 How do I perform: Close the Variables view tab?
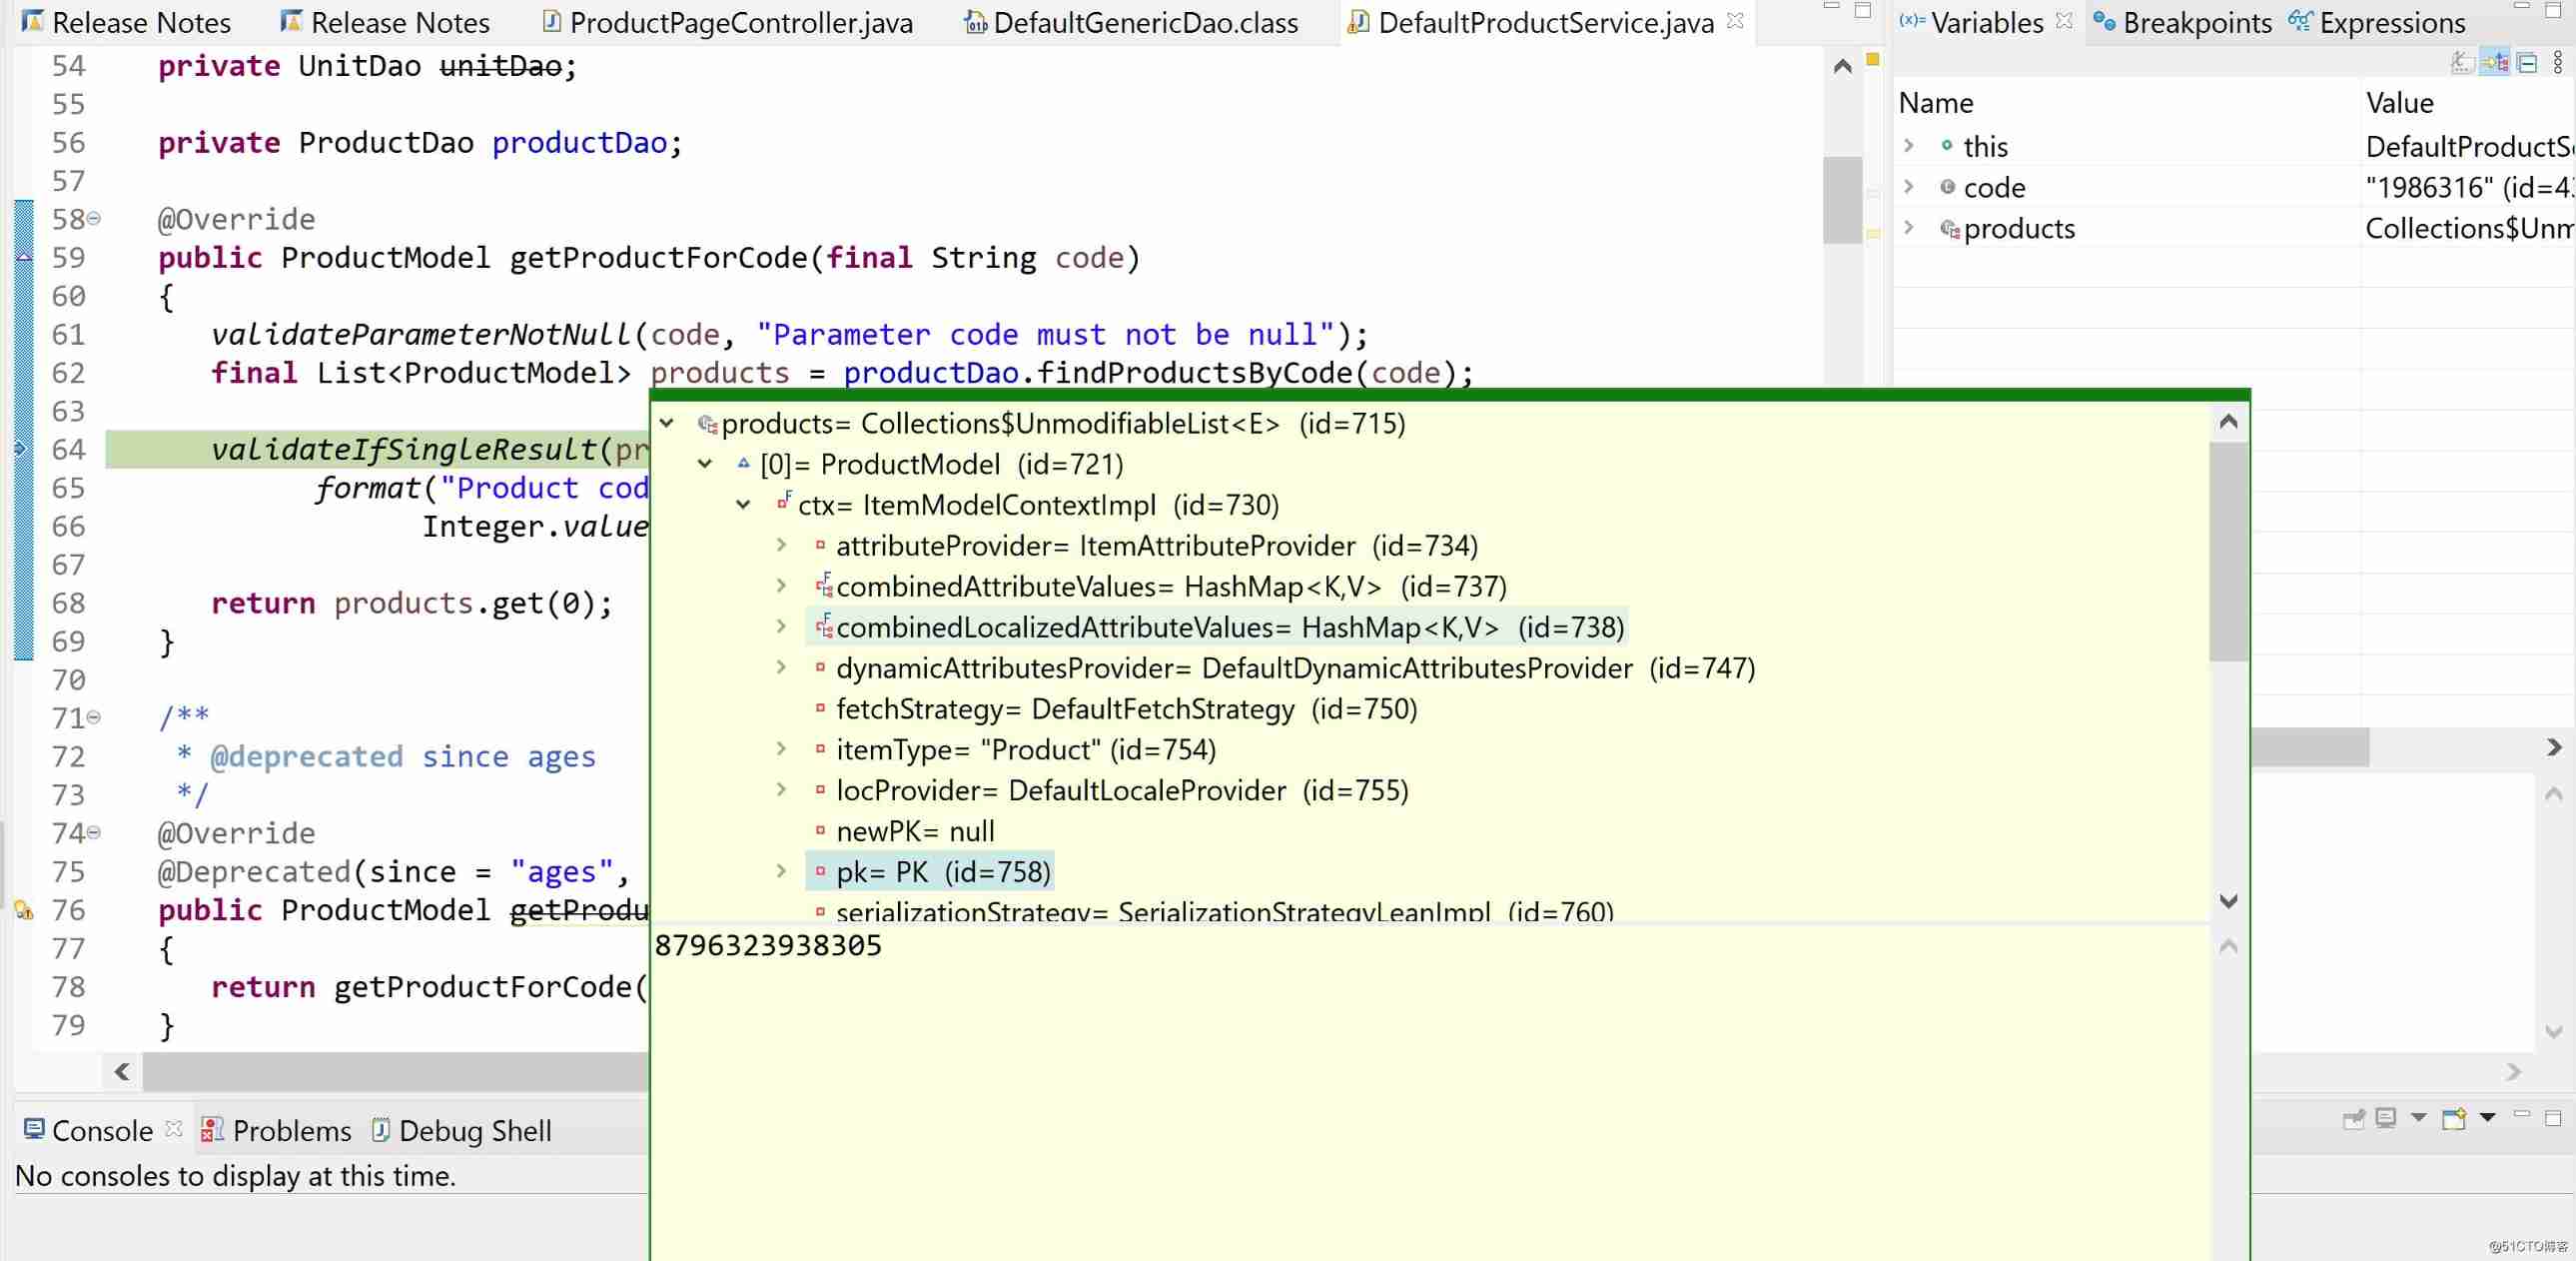point(2064,21)
